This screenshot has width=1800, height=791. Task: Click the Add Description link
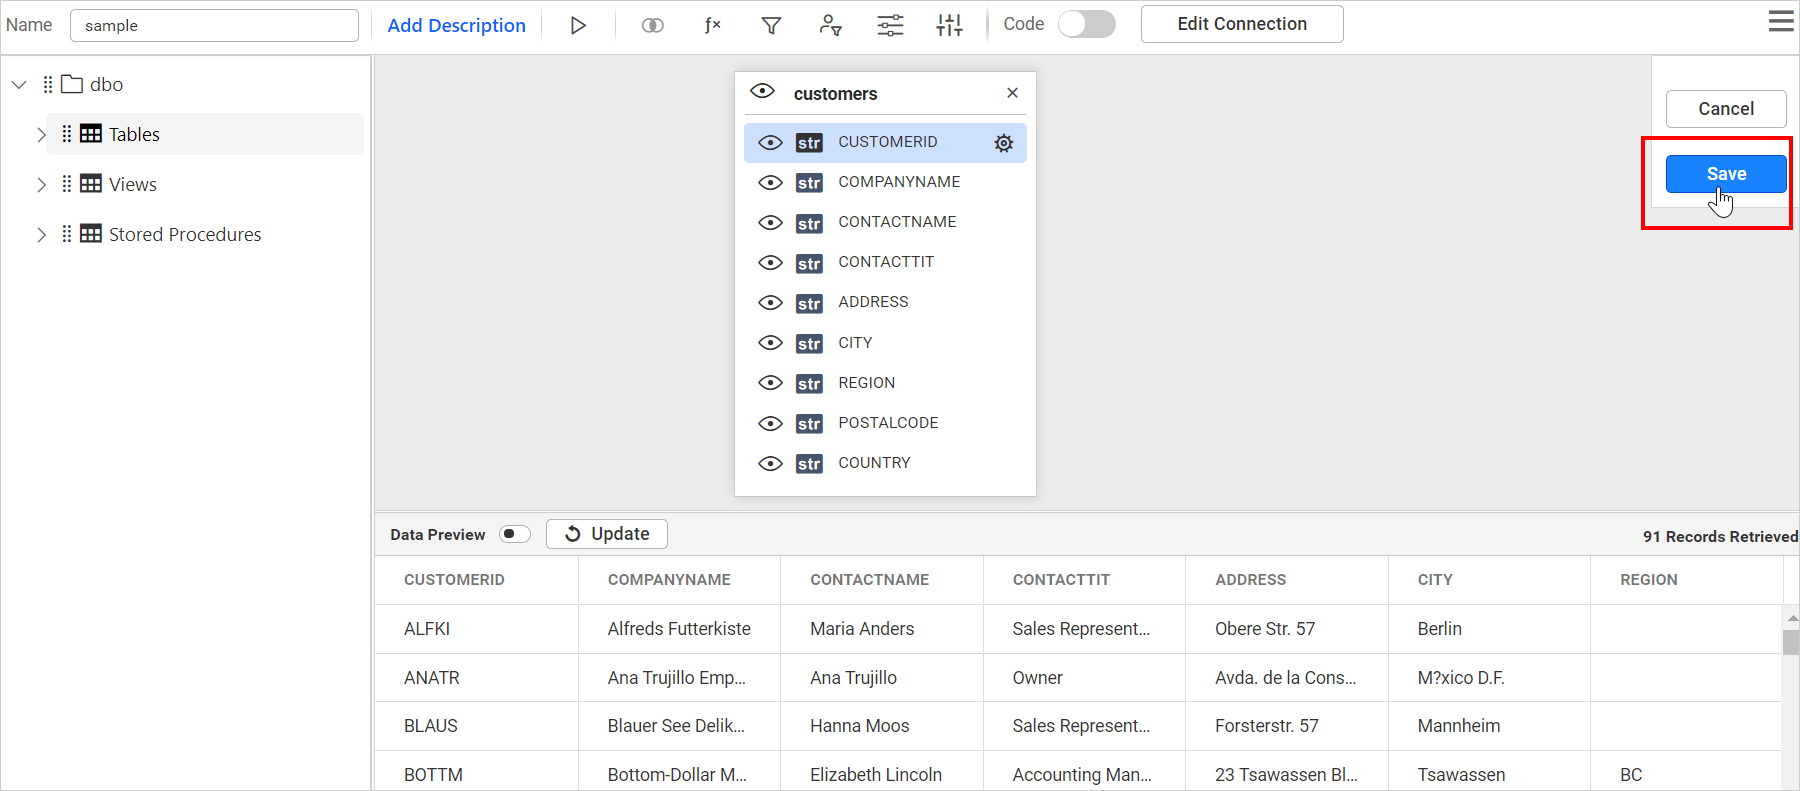[456, 25]
